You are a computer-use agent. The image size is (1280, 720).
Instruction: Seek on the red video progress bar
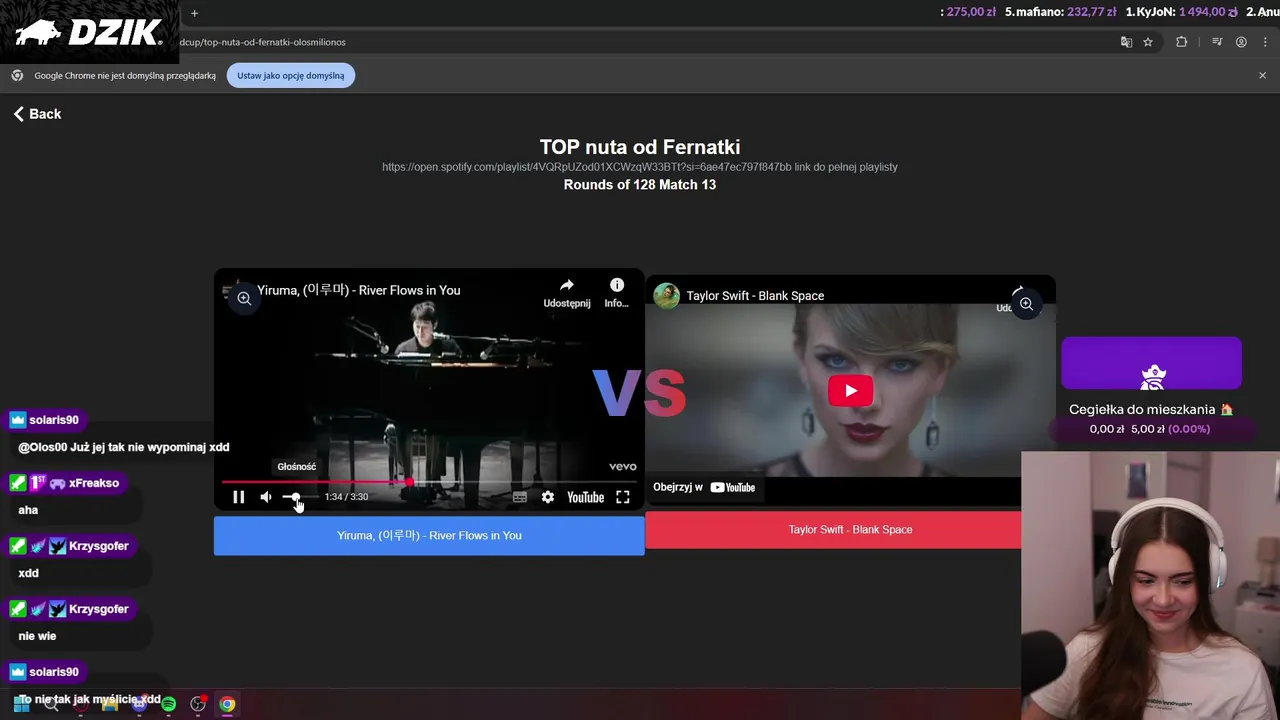429,482
